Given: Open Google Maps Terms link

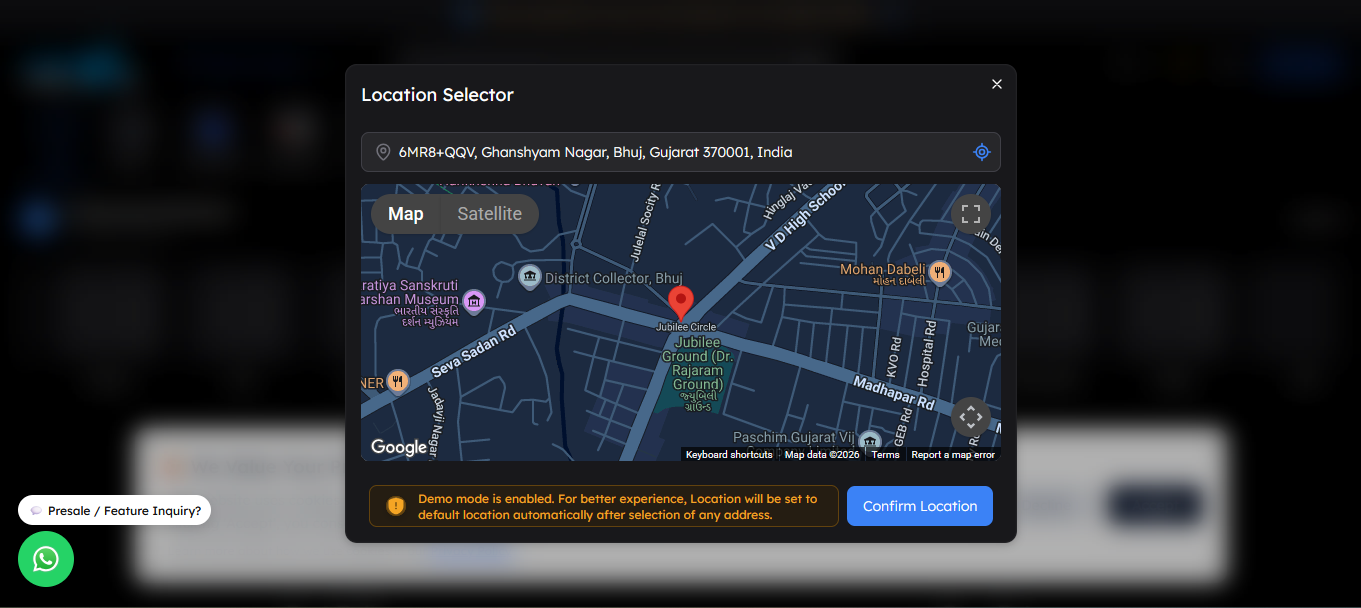Looking at the screenshot, I should click(x=885, y=455).
